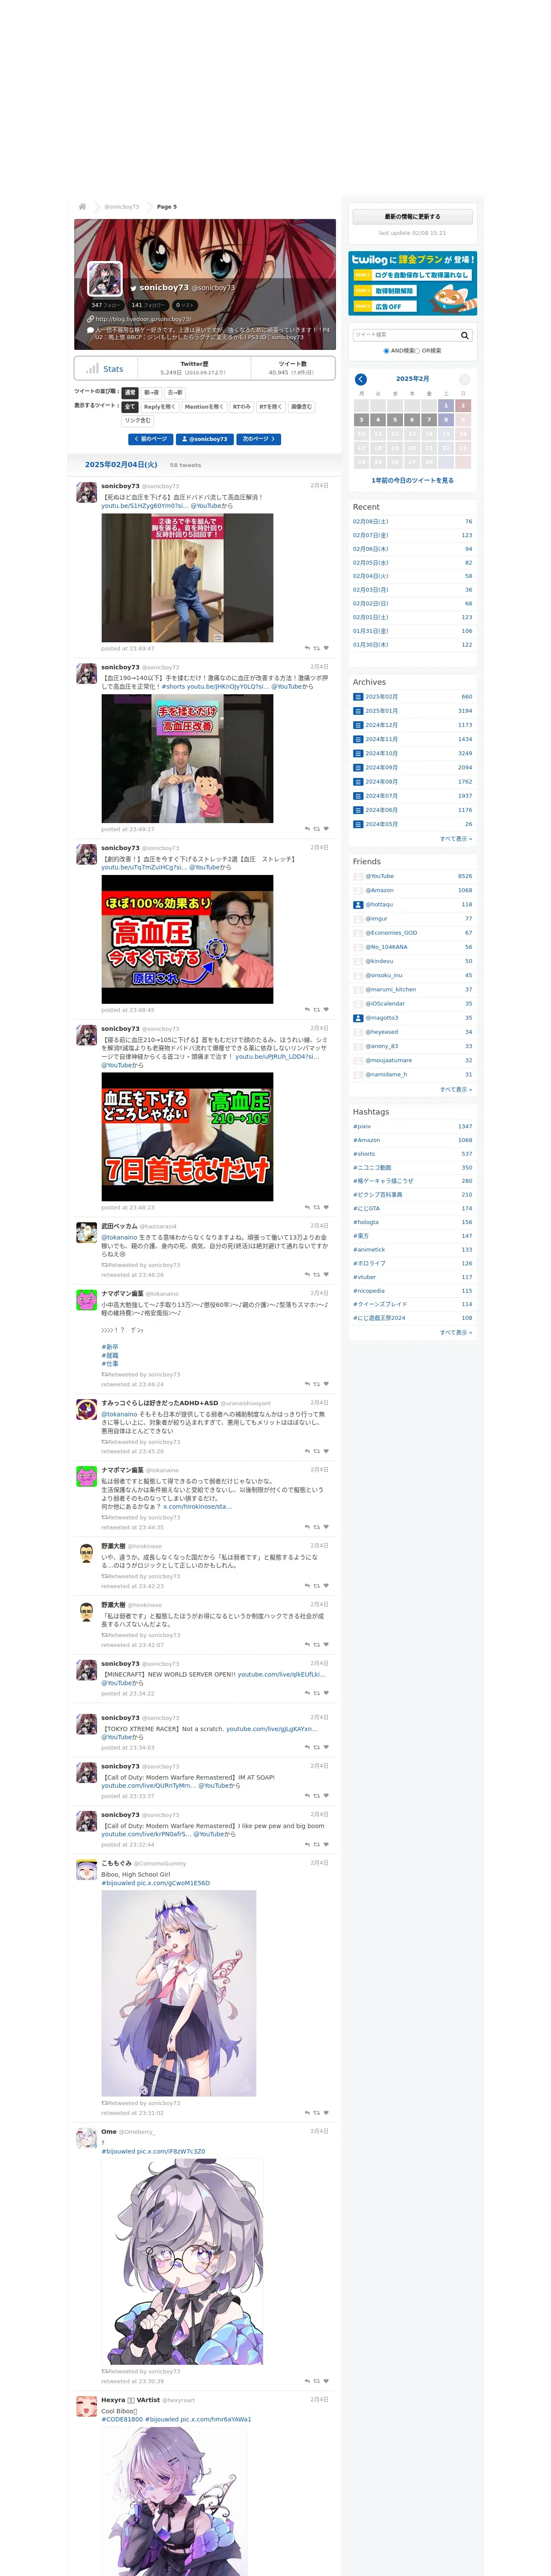Reply to tweet posted at 23:33:37
The height and width of the screenshot is (2576, 551).
(x=307, y=1795)
